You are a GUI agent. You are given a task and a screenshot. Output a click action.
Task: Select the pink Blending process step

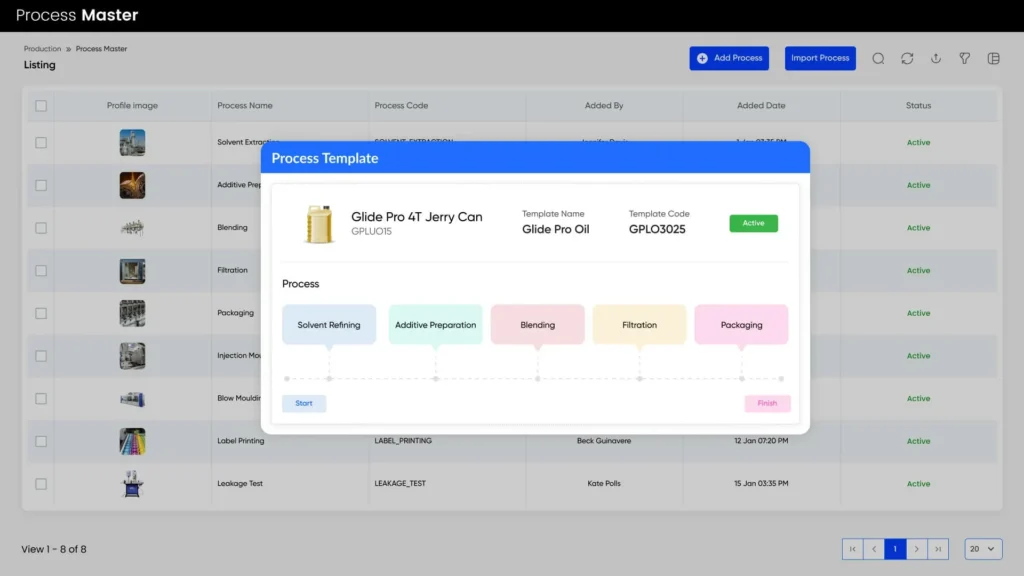pos(538,325)
